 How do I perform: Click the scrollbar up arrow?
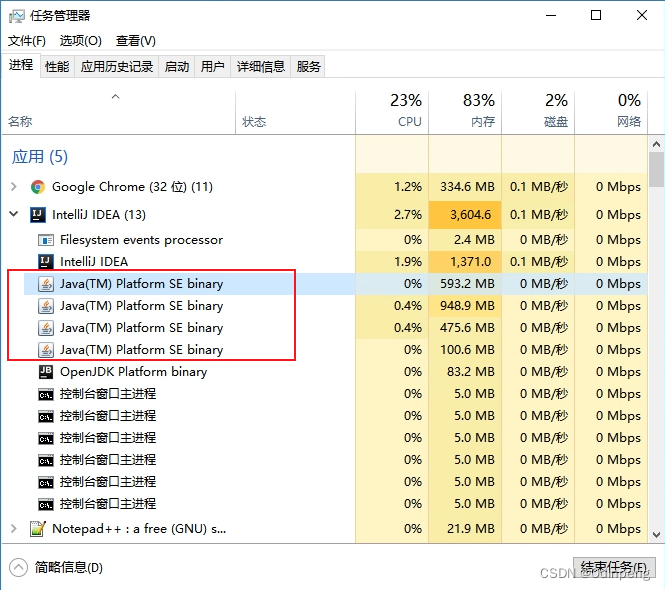click(656, 144)
